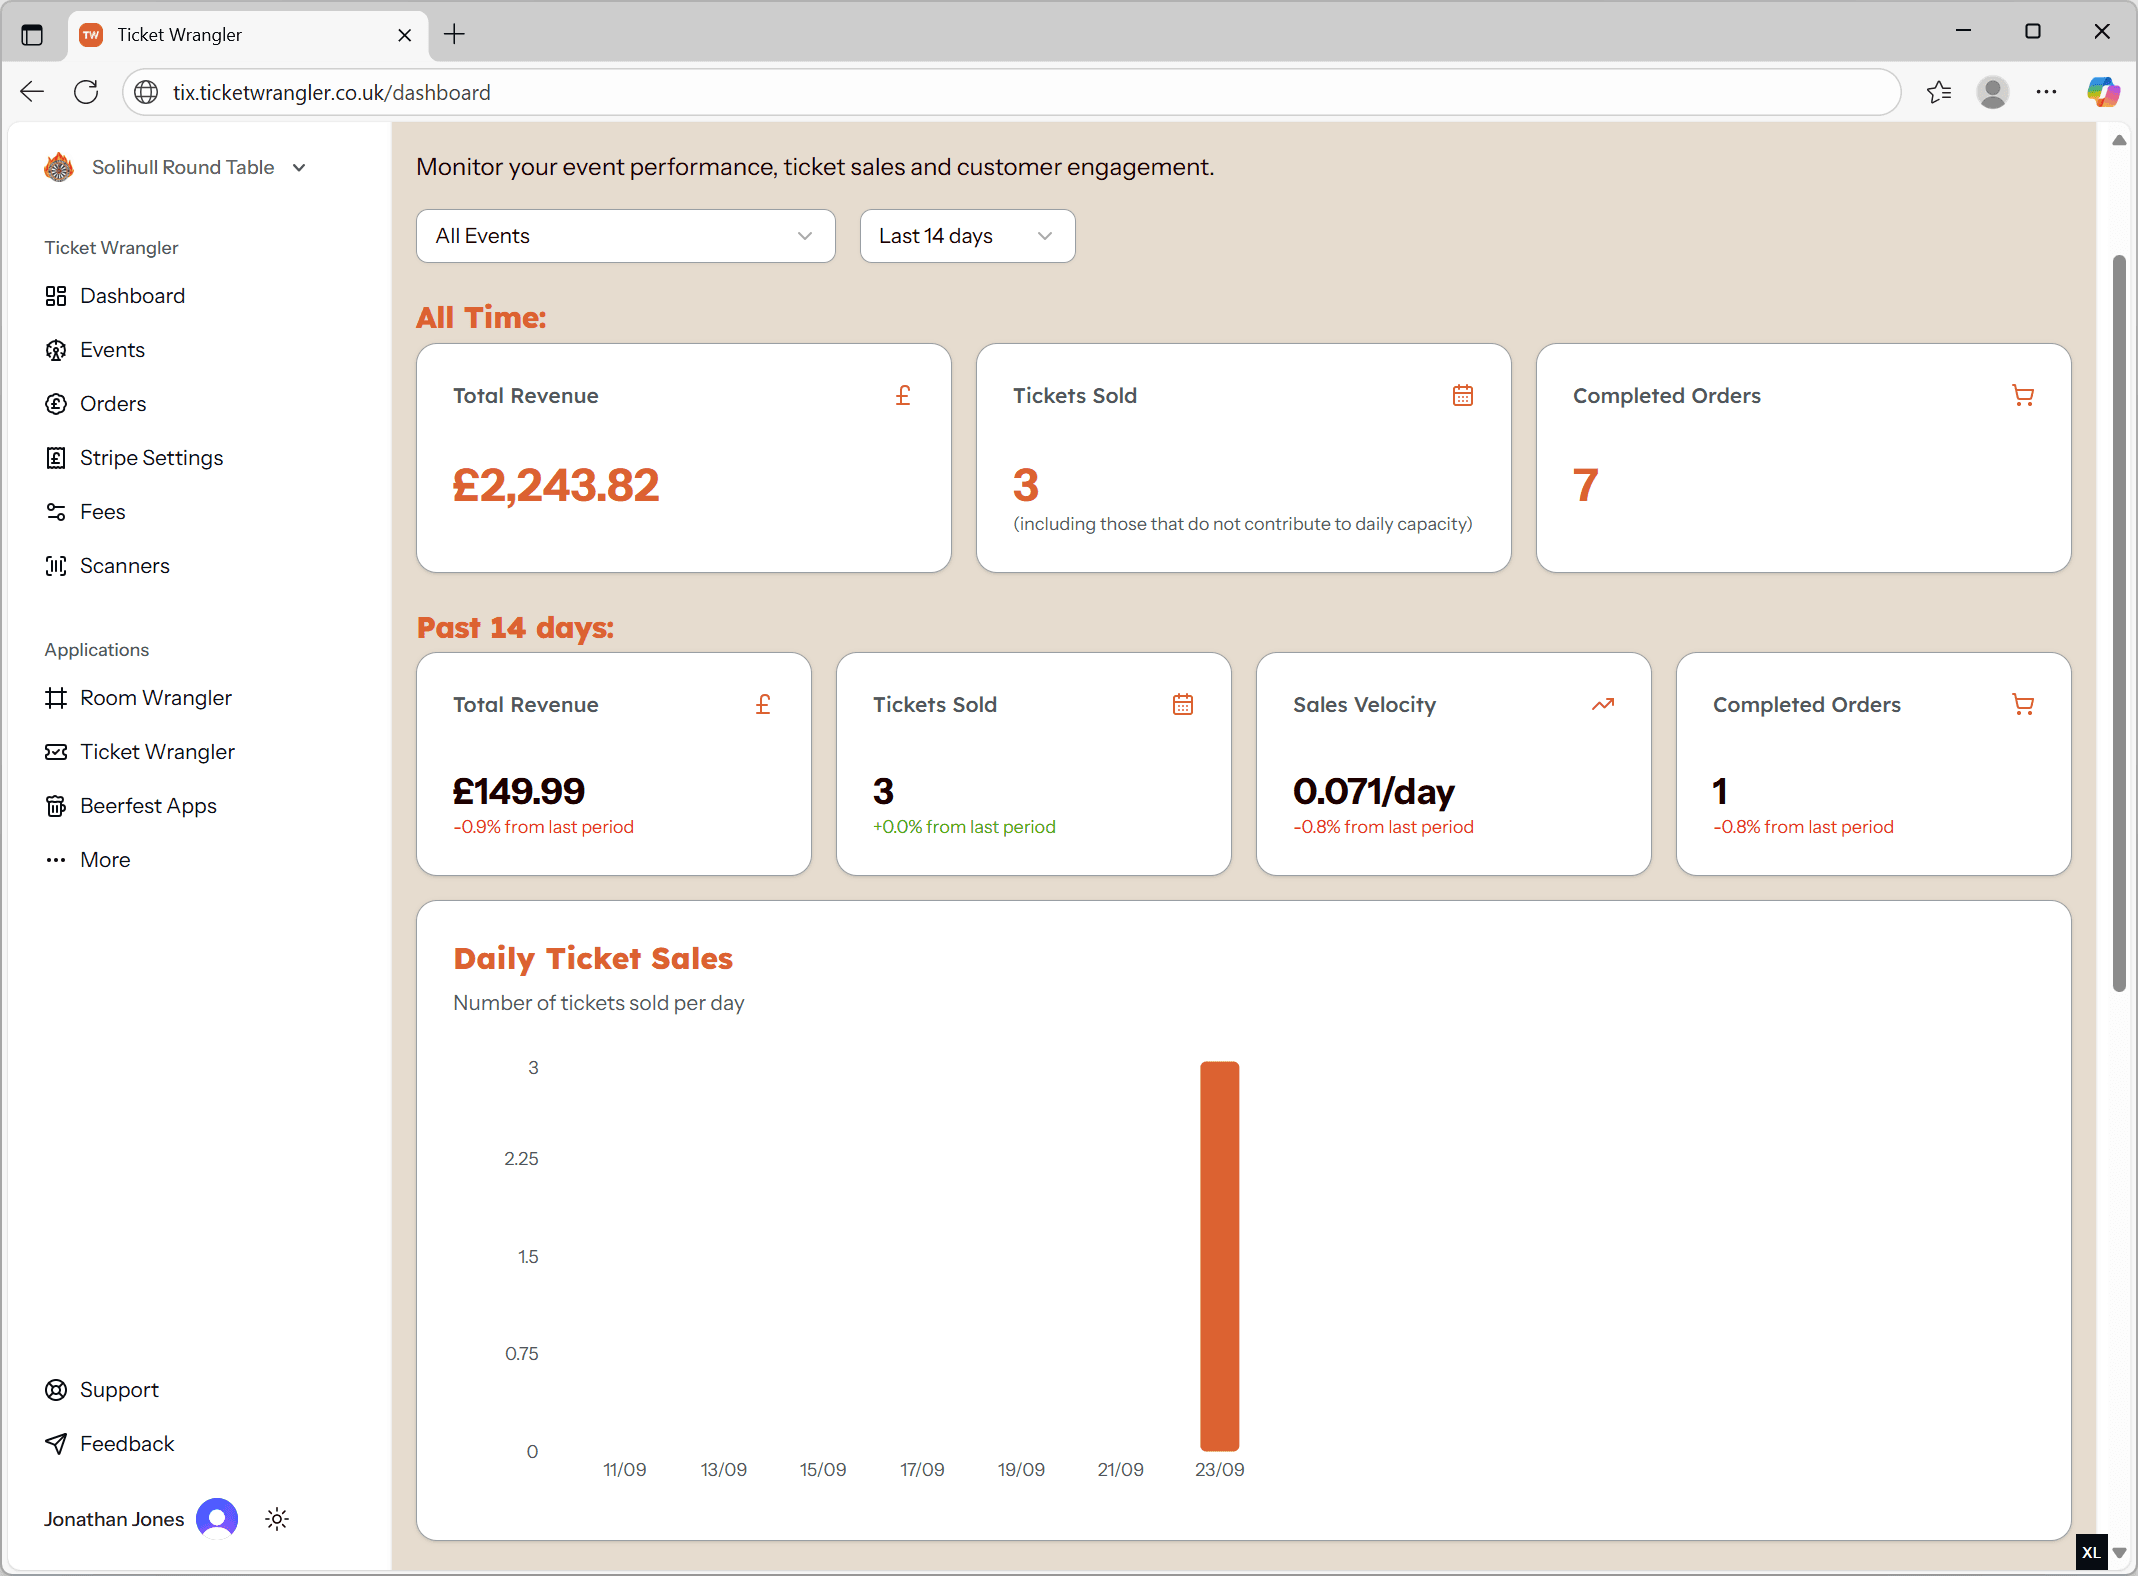Open the All Events dropdown
Image resolution: width=2138 pixels, height=1576 pixels.
pos(625,236)
